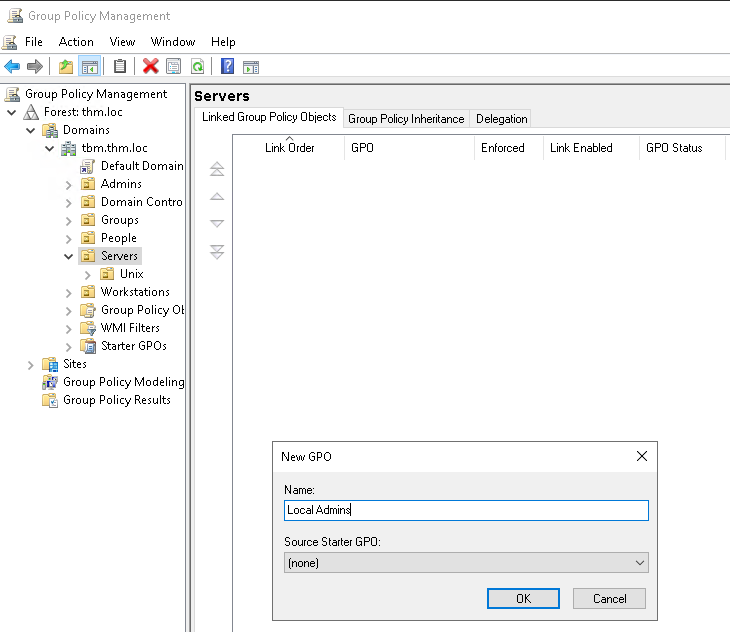The height and width of the screenshot is (632, 730).
Task: Click the Domains node icon
Action: (50, 130)
